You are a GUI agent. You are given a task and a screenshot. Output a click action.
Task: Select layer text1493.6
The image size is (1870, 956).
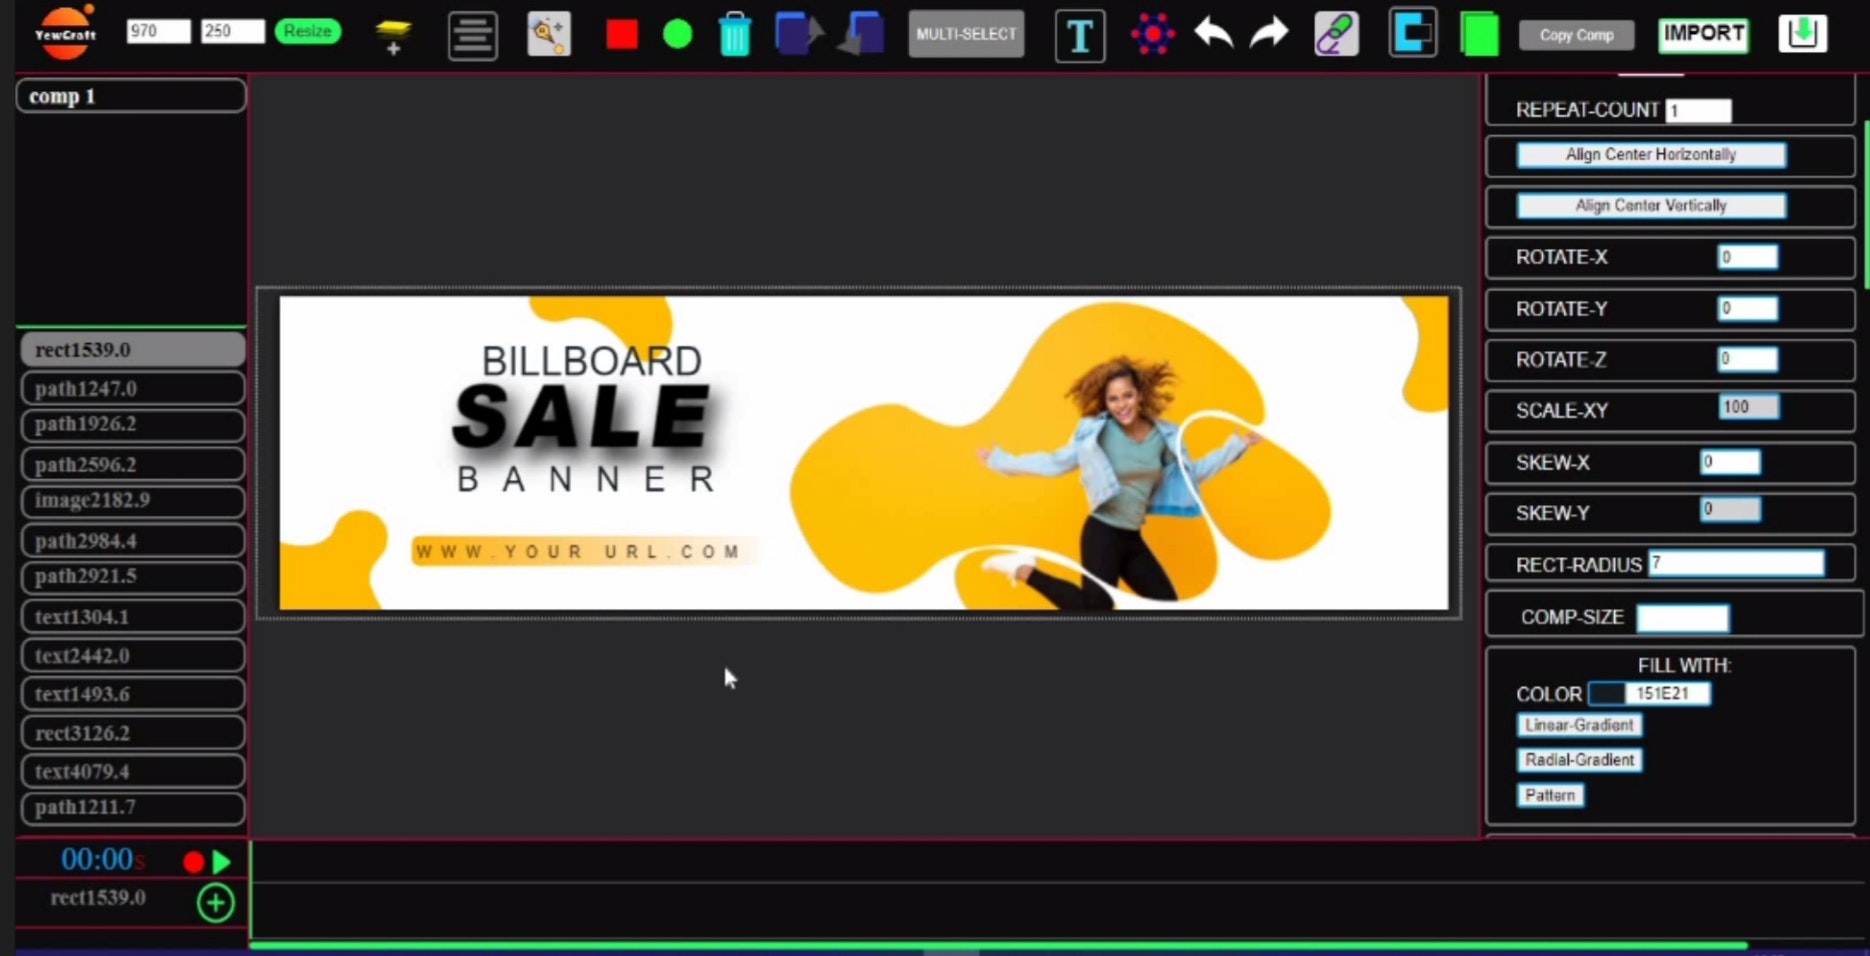coord(132,693)
